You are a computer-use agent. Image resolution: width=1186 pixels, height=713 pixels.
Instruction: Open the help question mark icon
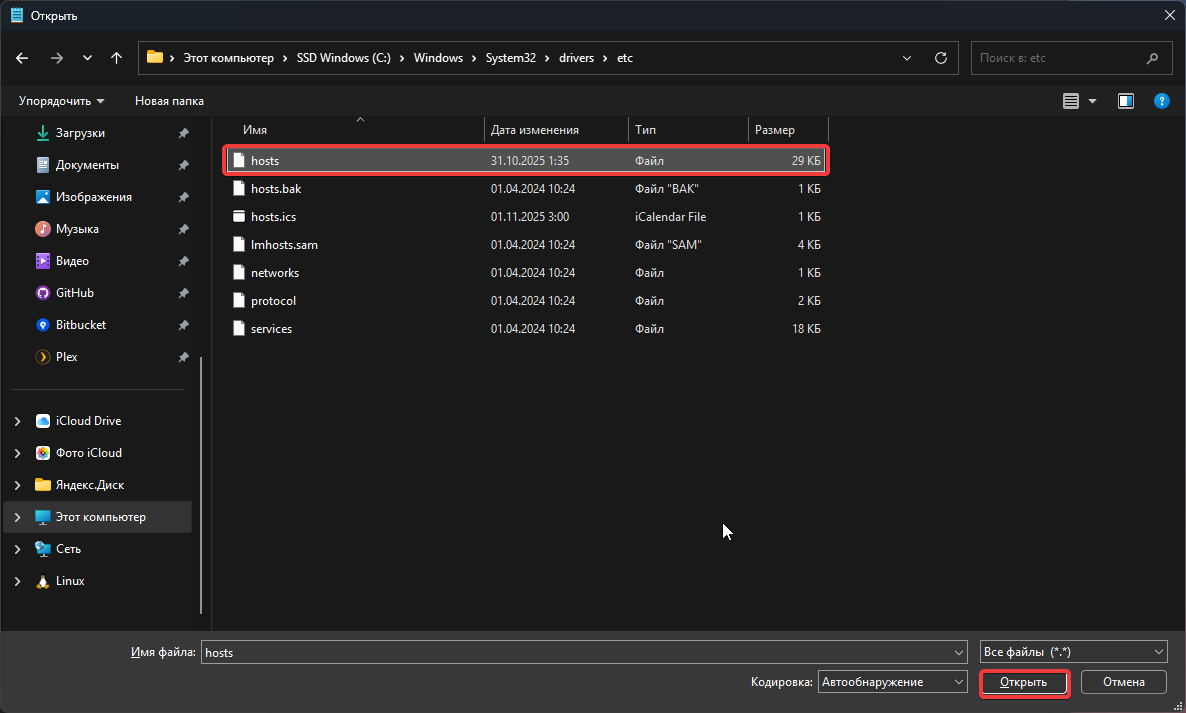(x=1161, y=101)
